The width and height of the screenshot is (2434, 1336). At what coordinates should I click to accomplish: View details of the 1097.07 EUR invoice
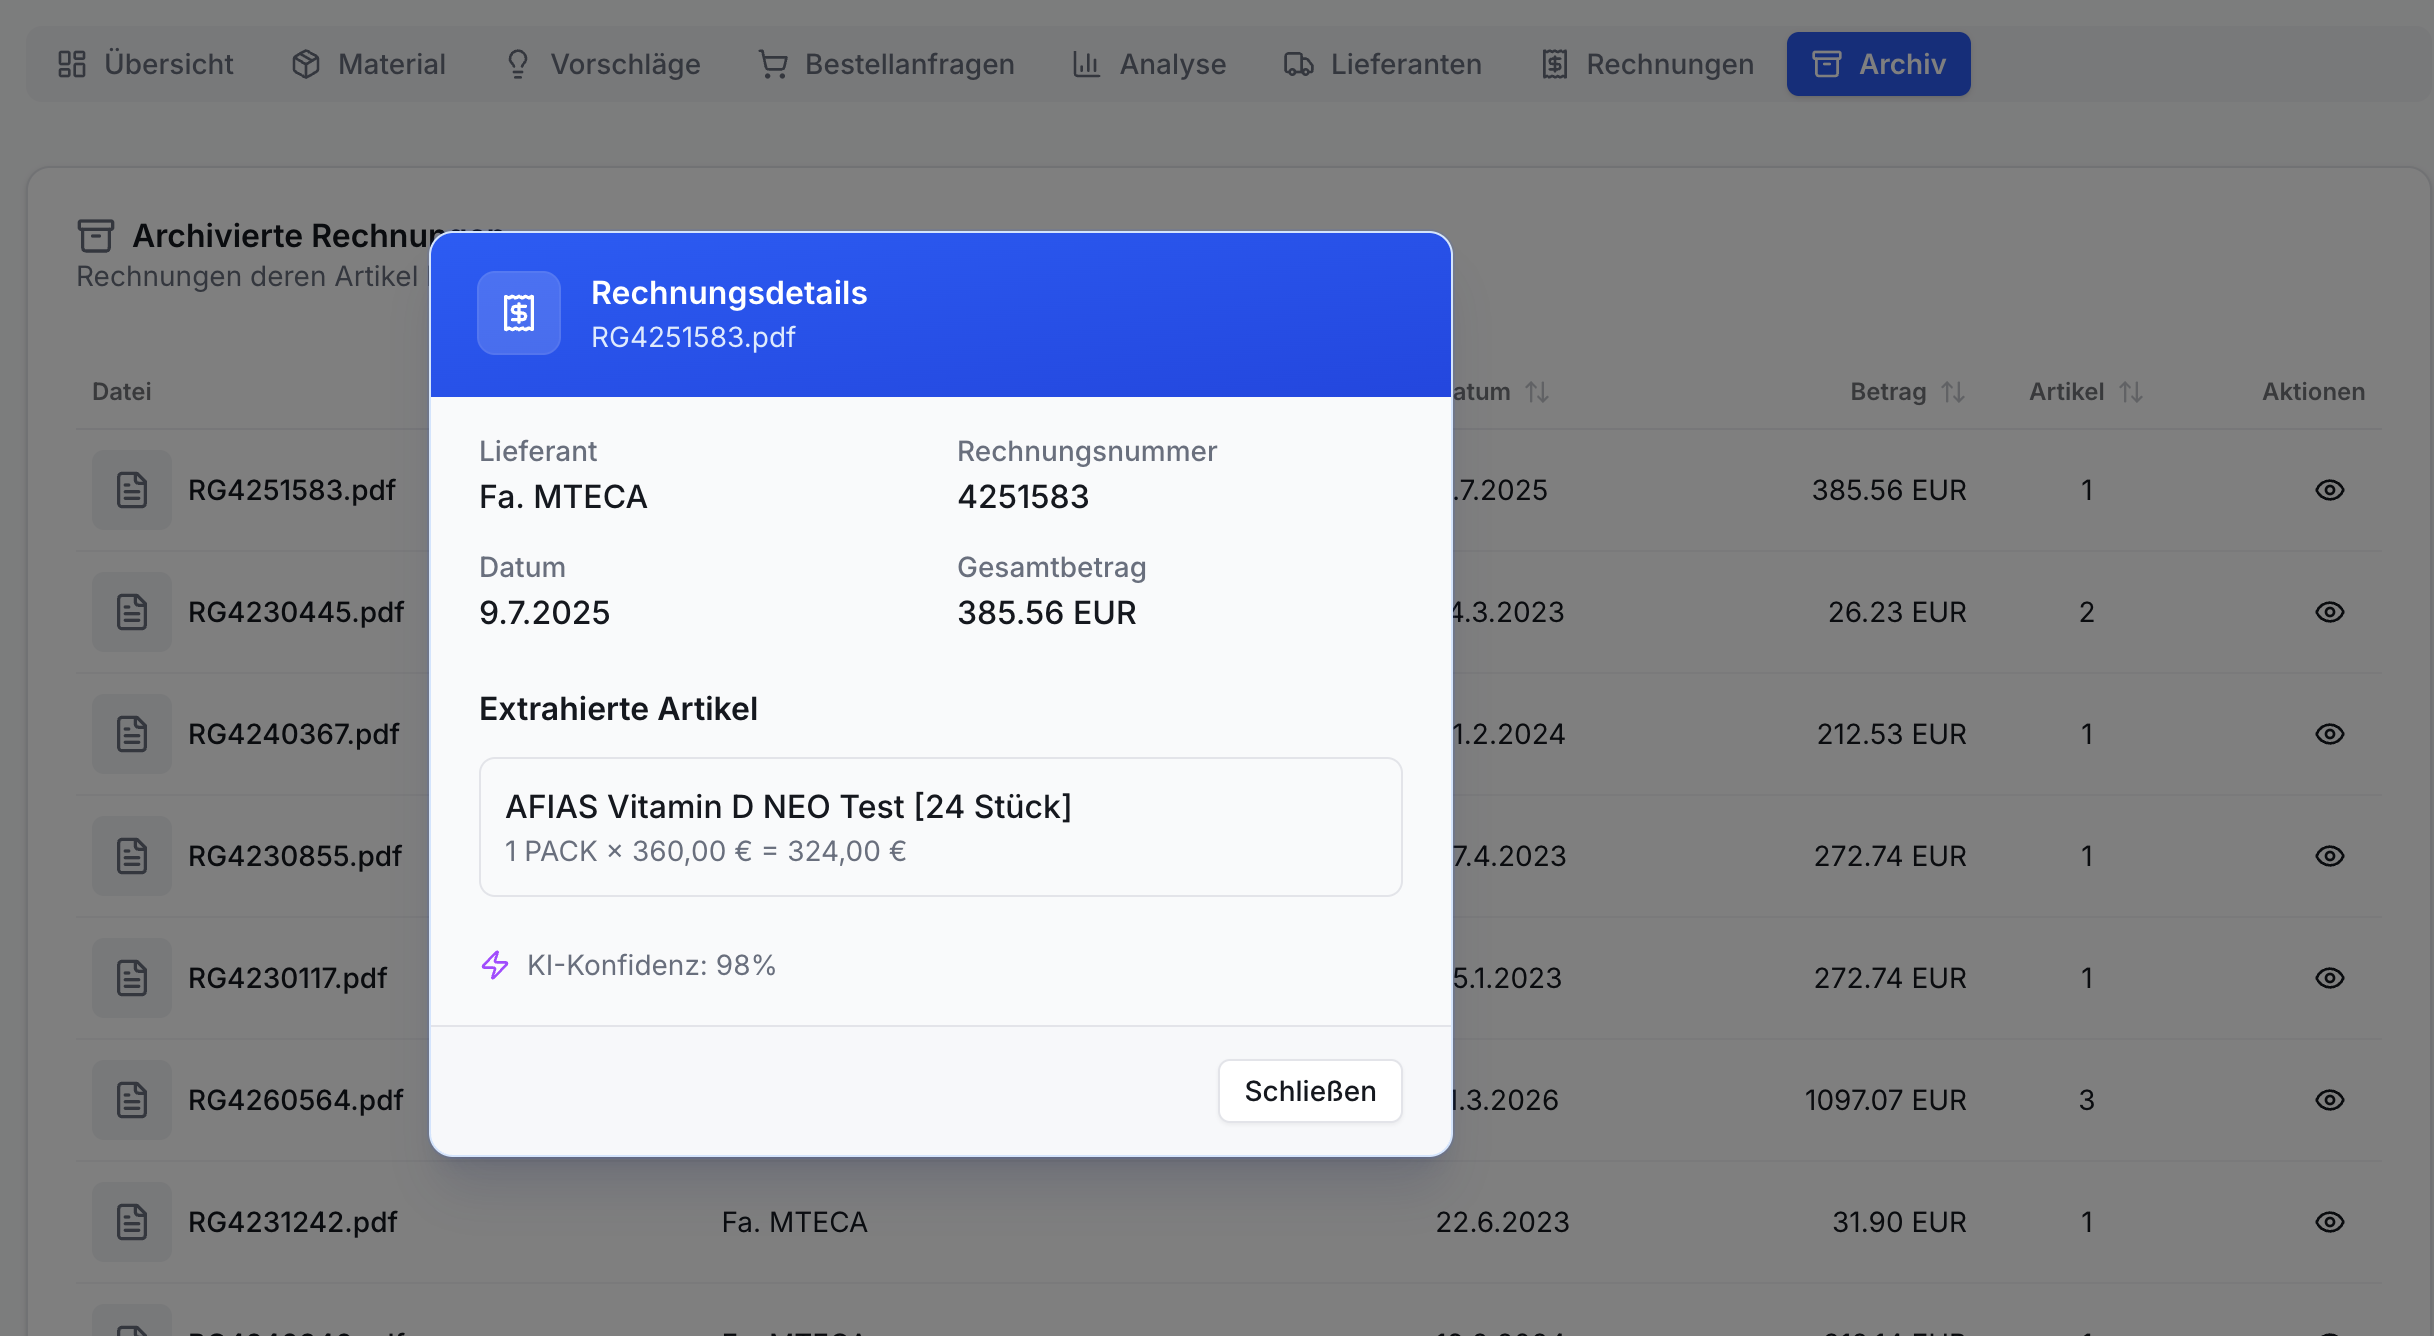coord(2330,1100)
